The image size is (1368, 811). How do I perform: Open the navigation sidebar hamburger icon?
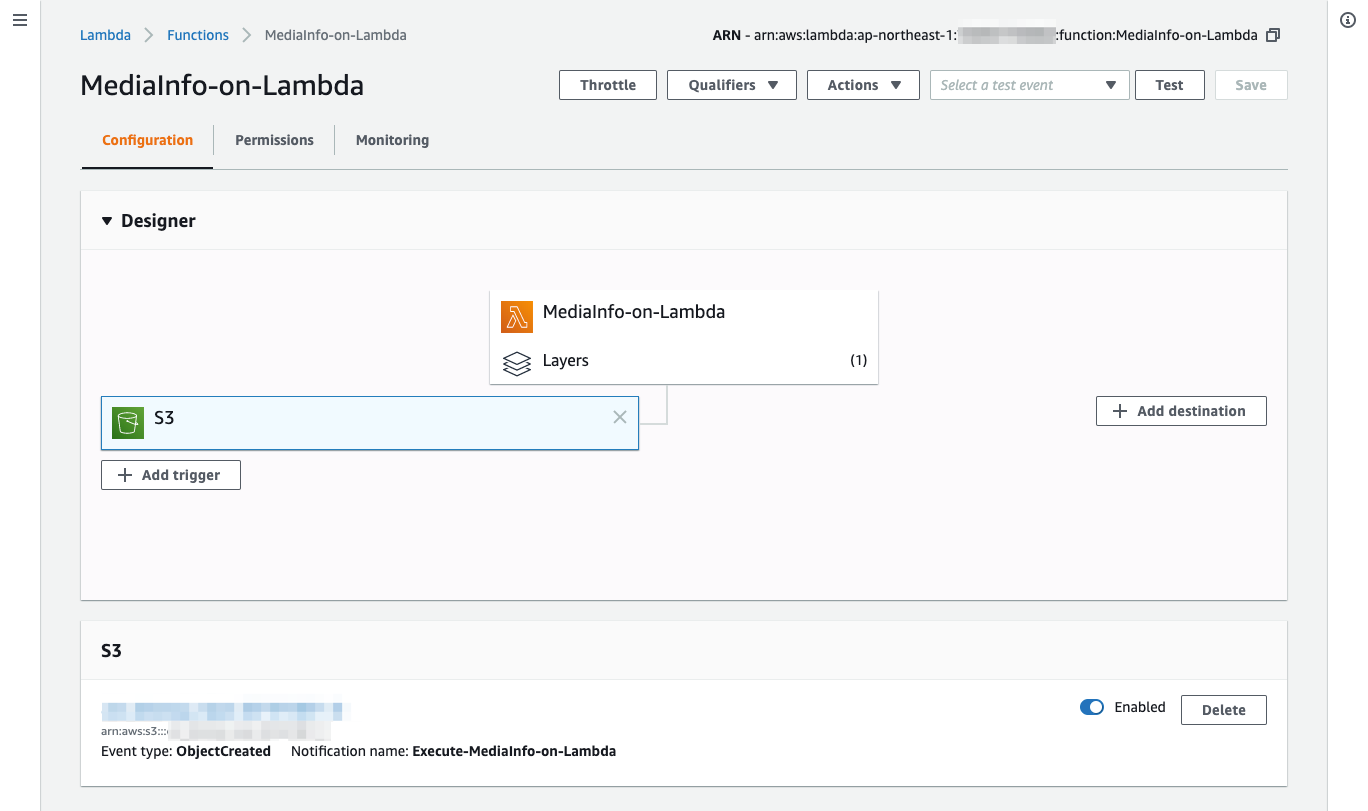[x=19, y=19]
